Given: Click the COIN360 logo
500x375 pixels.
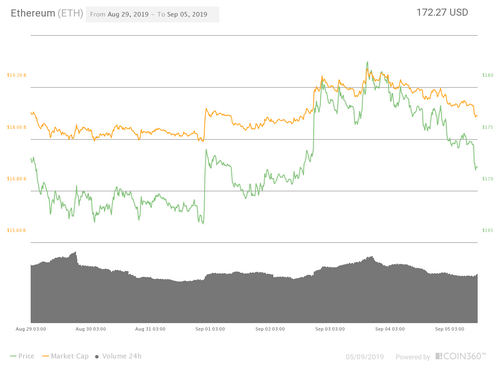Looking at the screenshot, I should coord(461,356).
